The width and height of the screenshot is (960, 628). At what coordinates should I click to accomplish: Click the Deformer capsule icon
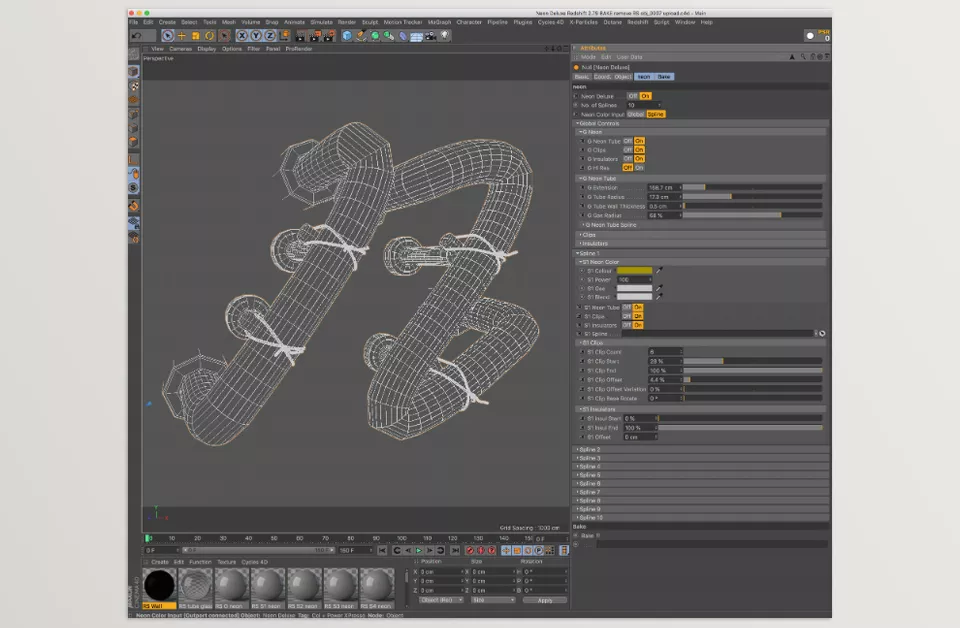[403, 36]
